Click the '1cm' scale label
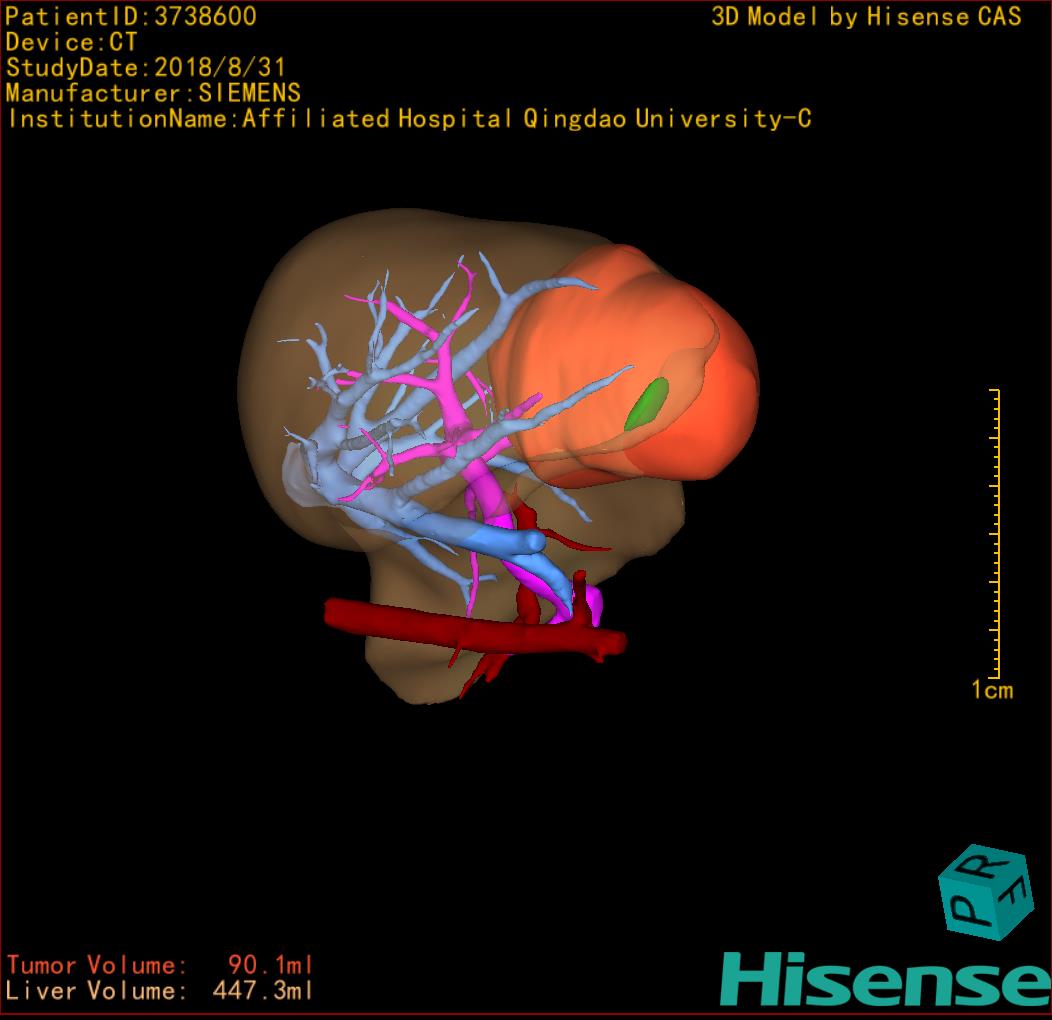Image resolution: width=1052 pixels, height=1020 pixels. click(x=992, y=690)
